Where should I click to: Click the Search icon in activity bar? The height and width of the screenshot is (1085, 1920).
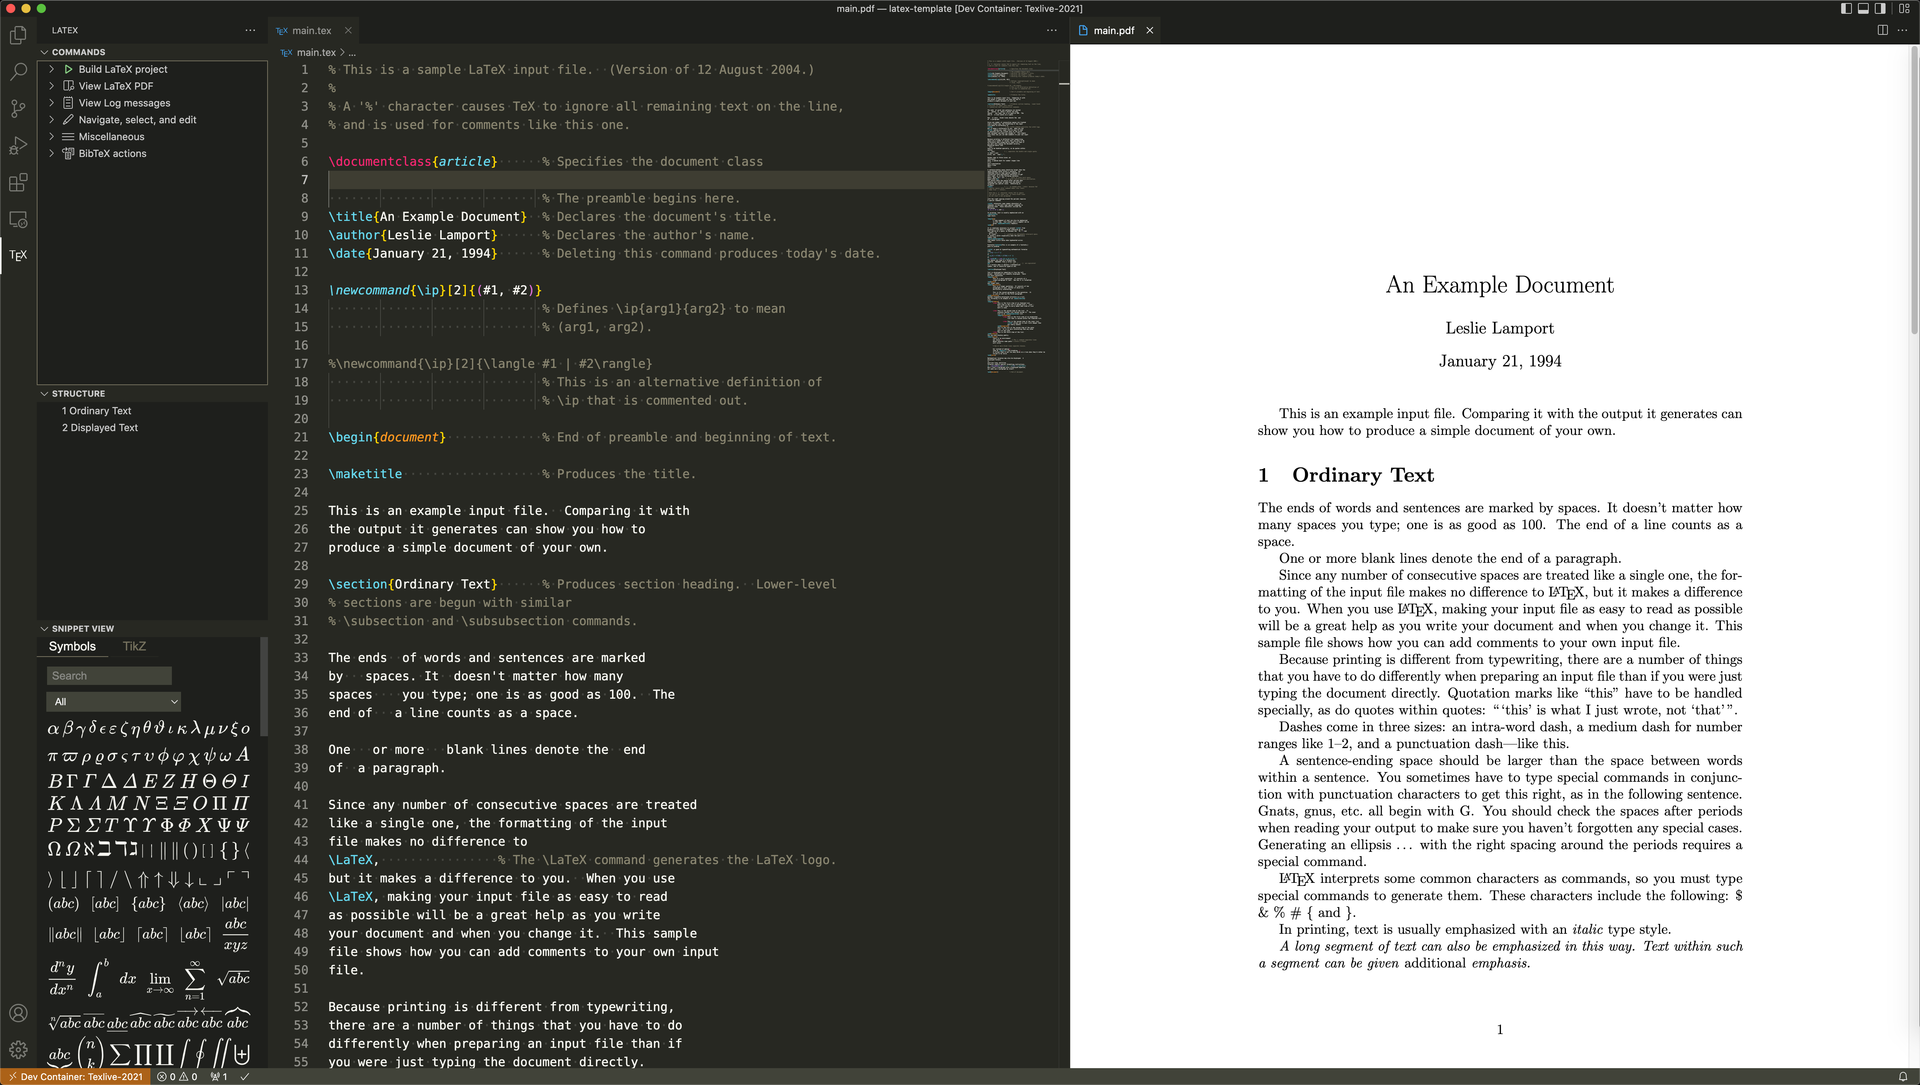[18, 72]
